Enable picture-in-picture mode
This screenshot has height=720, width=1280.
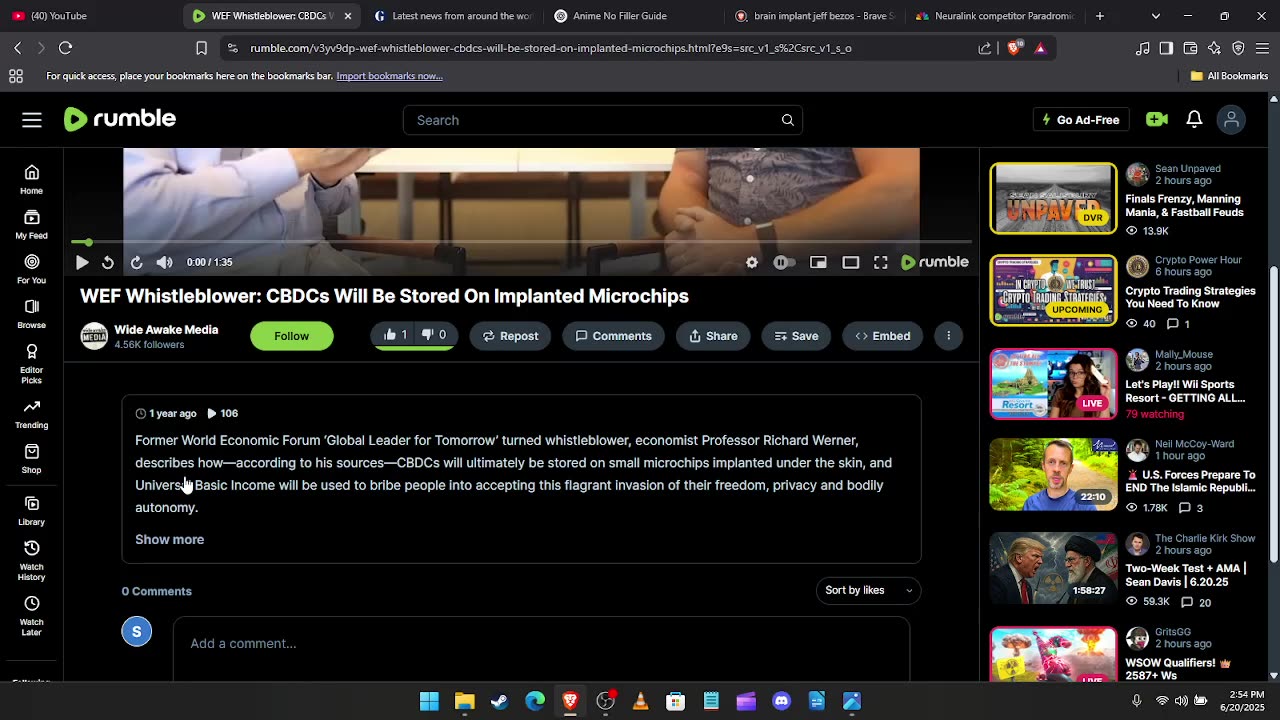[818, 262]
